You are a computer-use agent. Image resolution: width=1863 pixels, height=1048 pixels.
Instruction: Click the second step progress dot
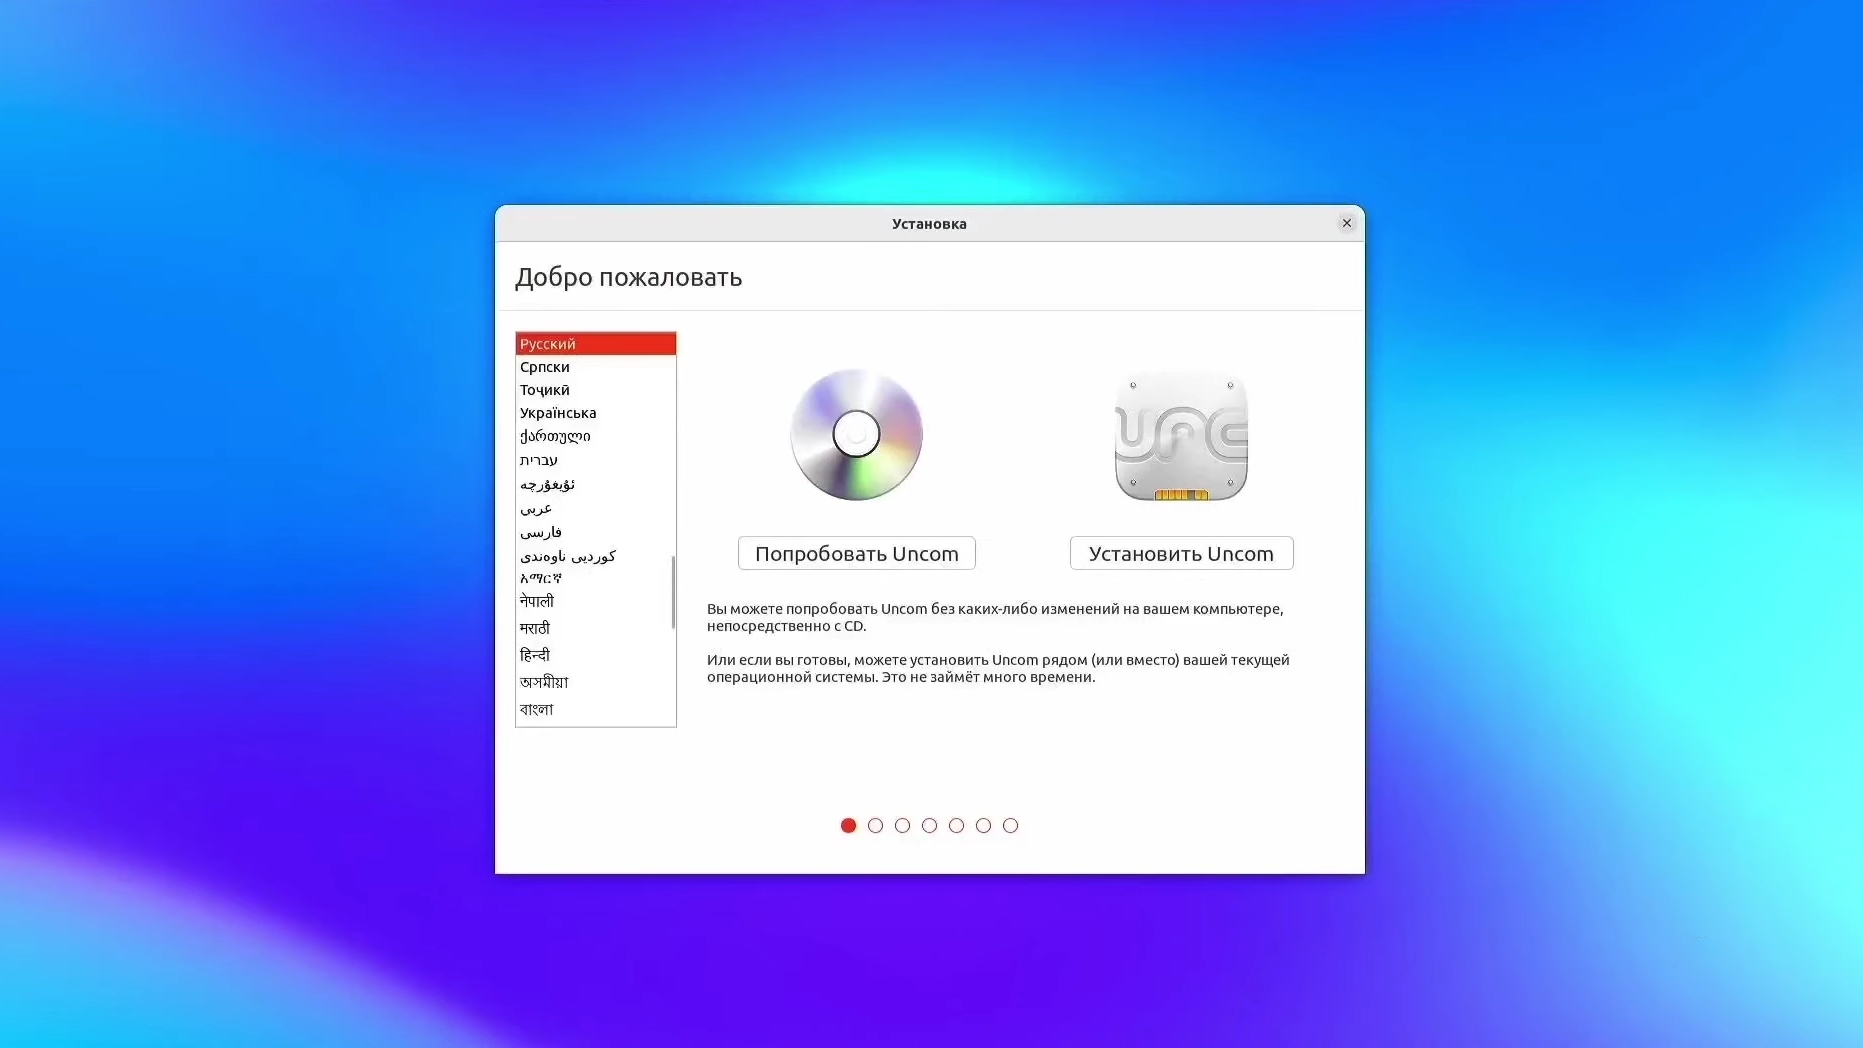(x=875, y=825)
